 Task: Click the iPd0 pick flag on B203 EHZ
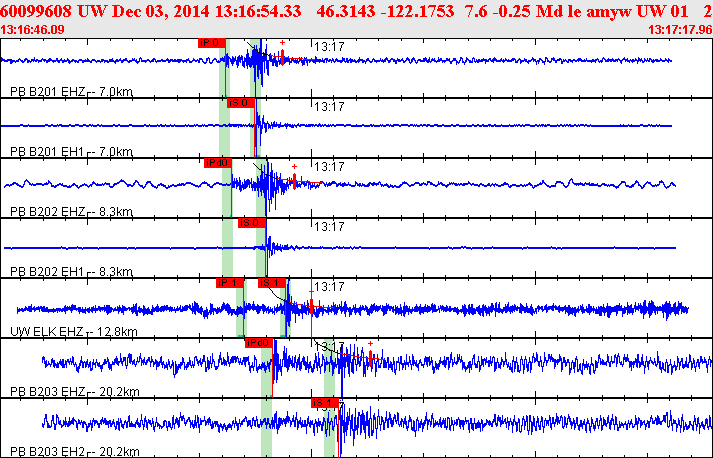tap(258, 342)
